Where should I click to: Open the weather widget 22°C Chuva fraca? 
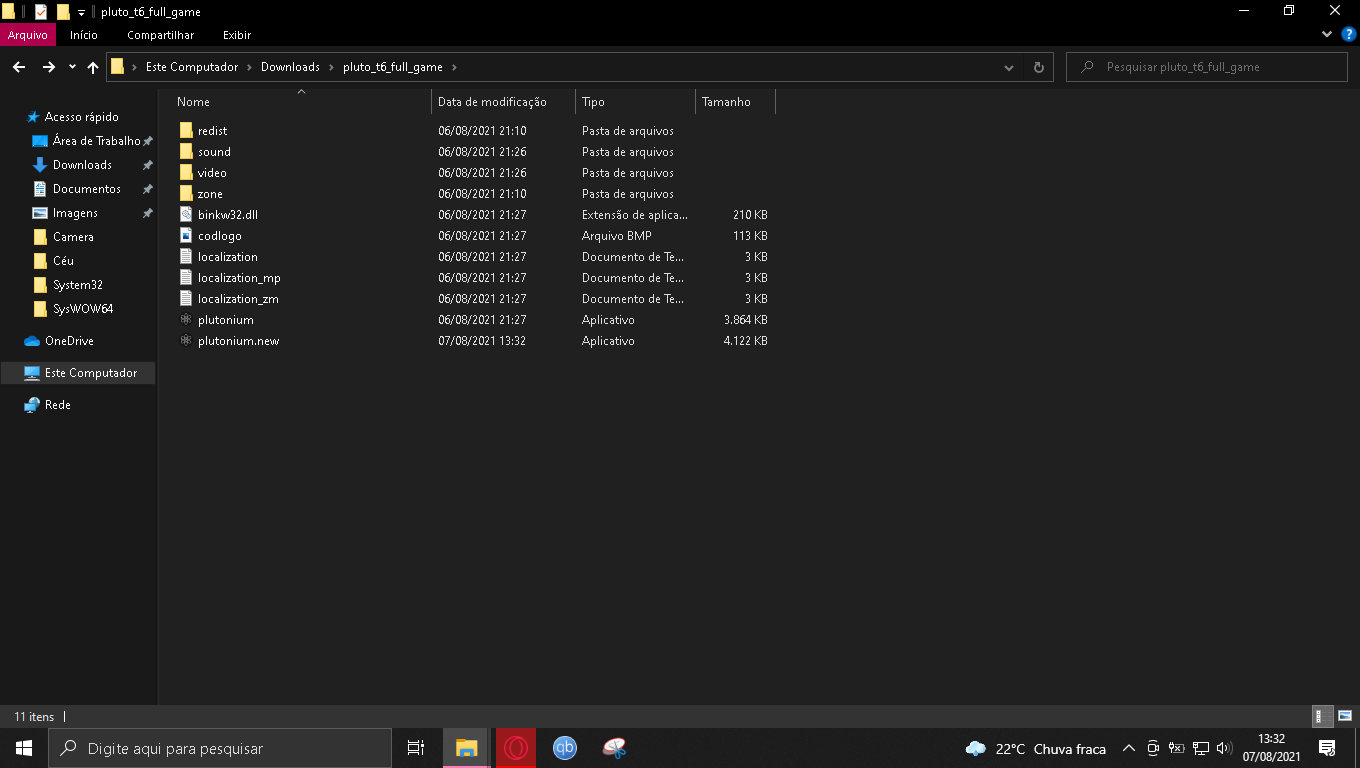1036,748
